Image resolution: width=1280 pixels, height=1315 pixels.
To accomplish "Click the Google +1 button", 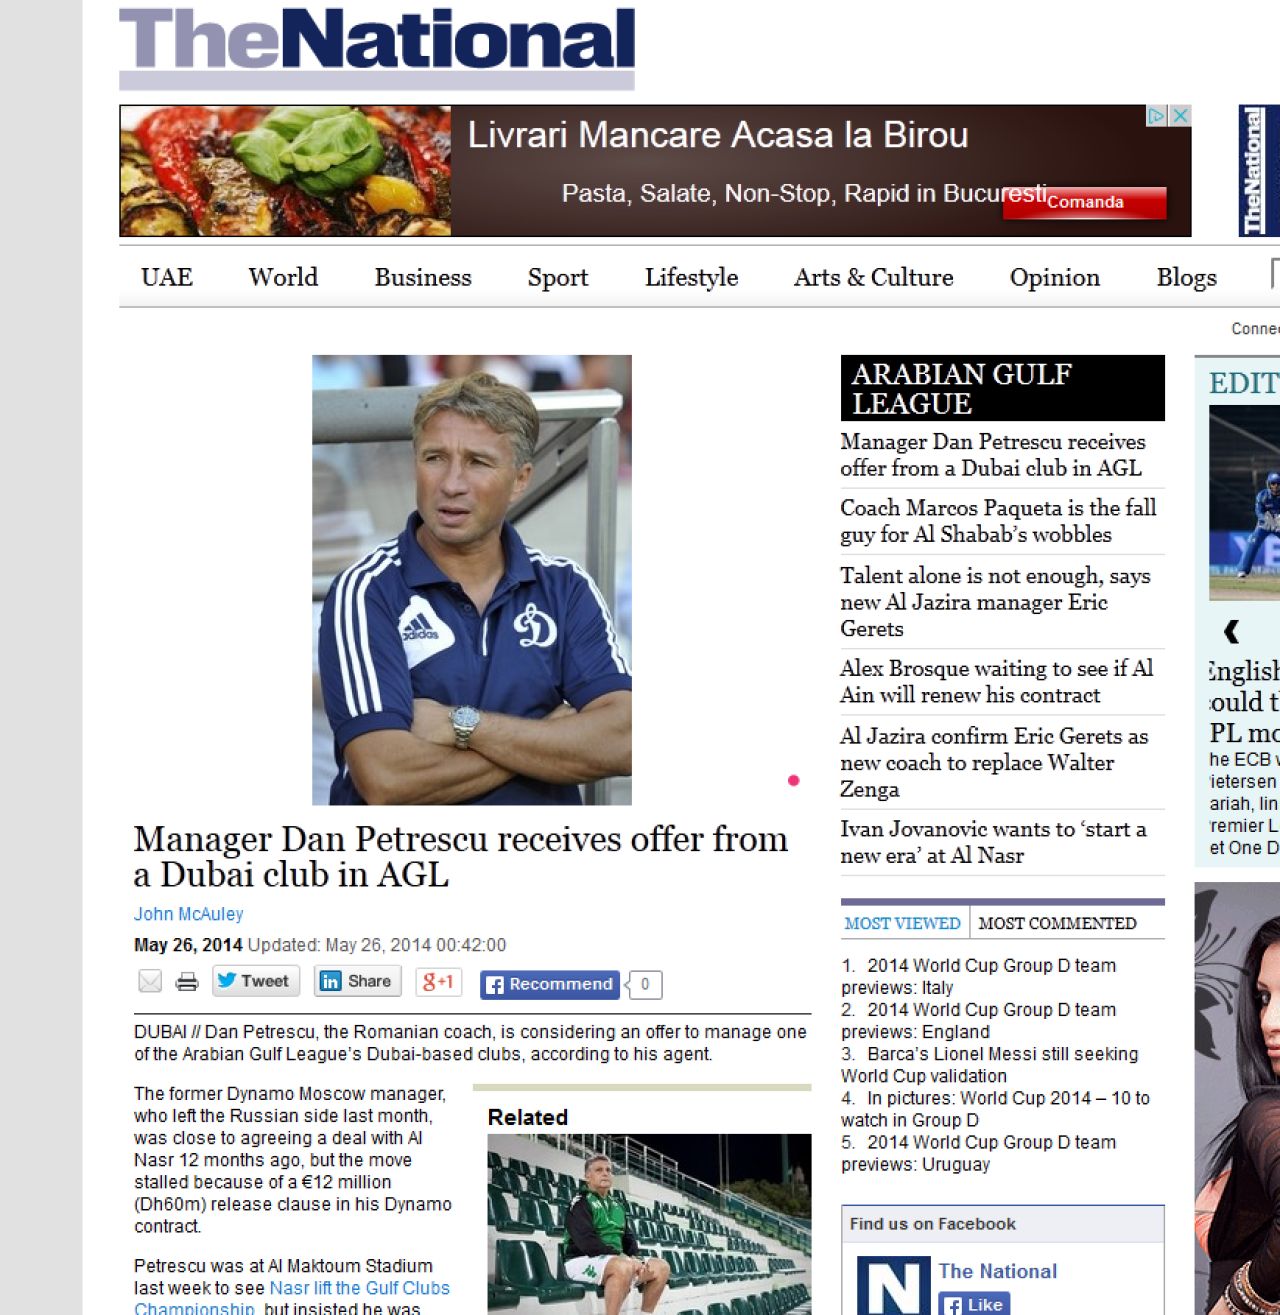I will tap(437, 981).
